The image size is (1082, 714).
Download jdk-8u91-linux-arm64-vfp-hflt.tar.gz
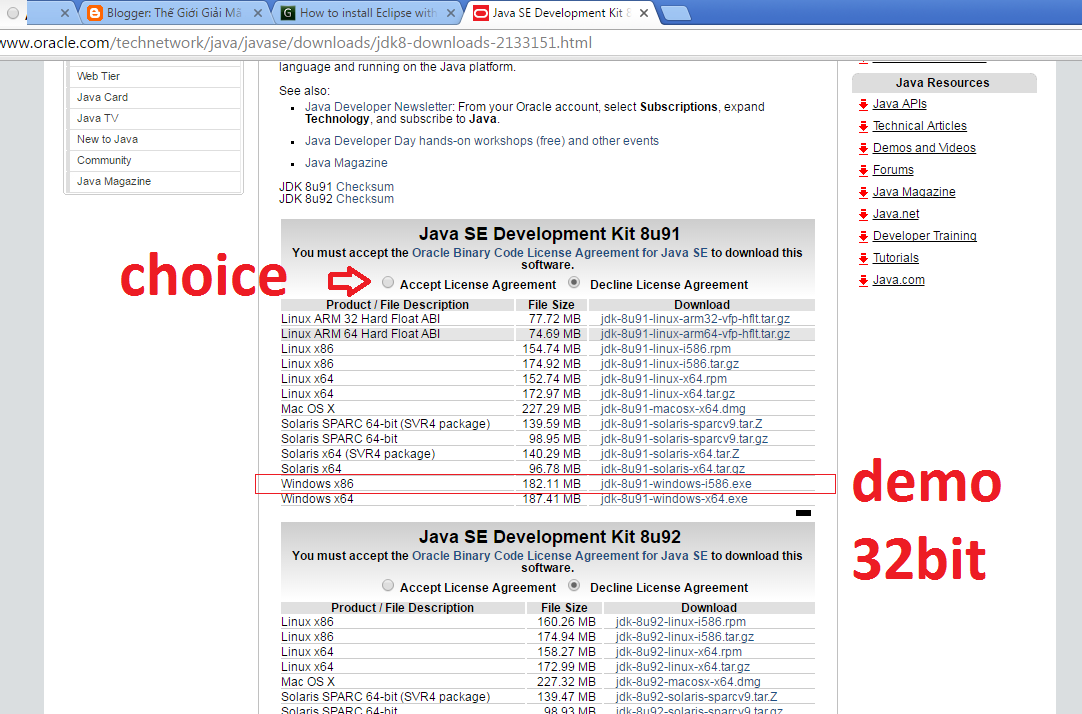(x=696, y=334)
